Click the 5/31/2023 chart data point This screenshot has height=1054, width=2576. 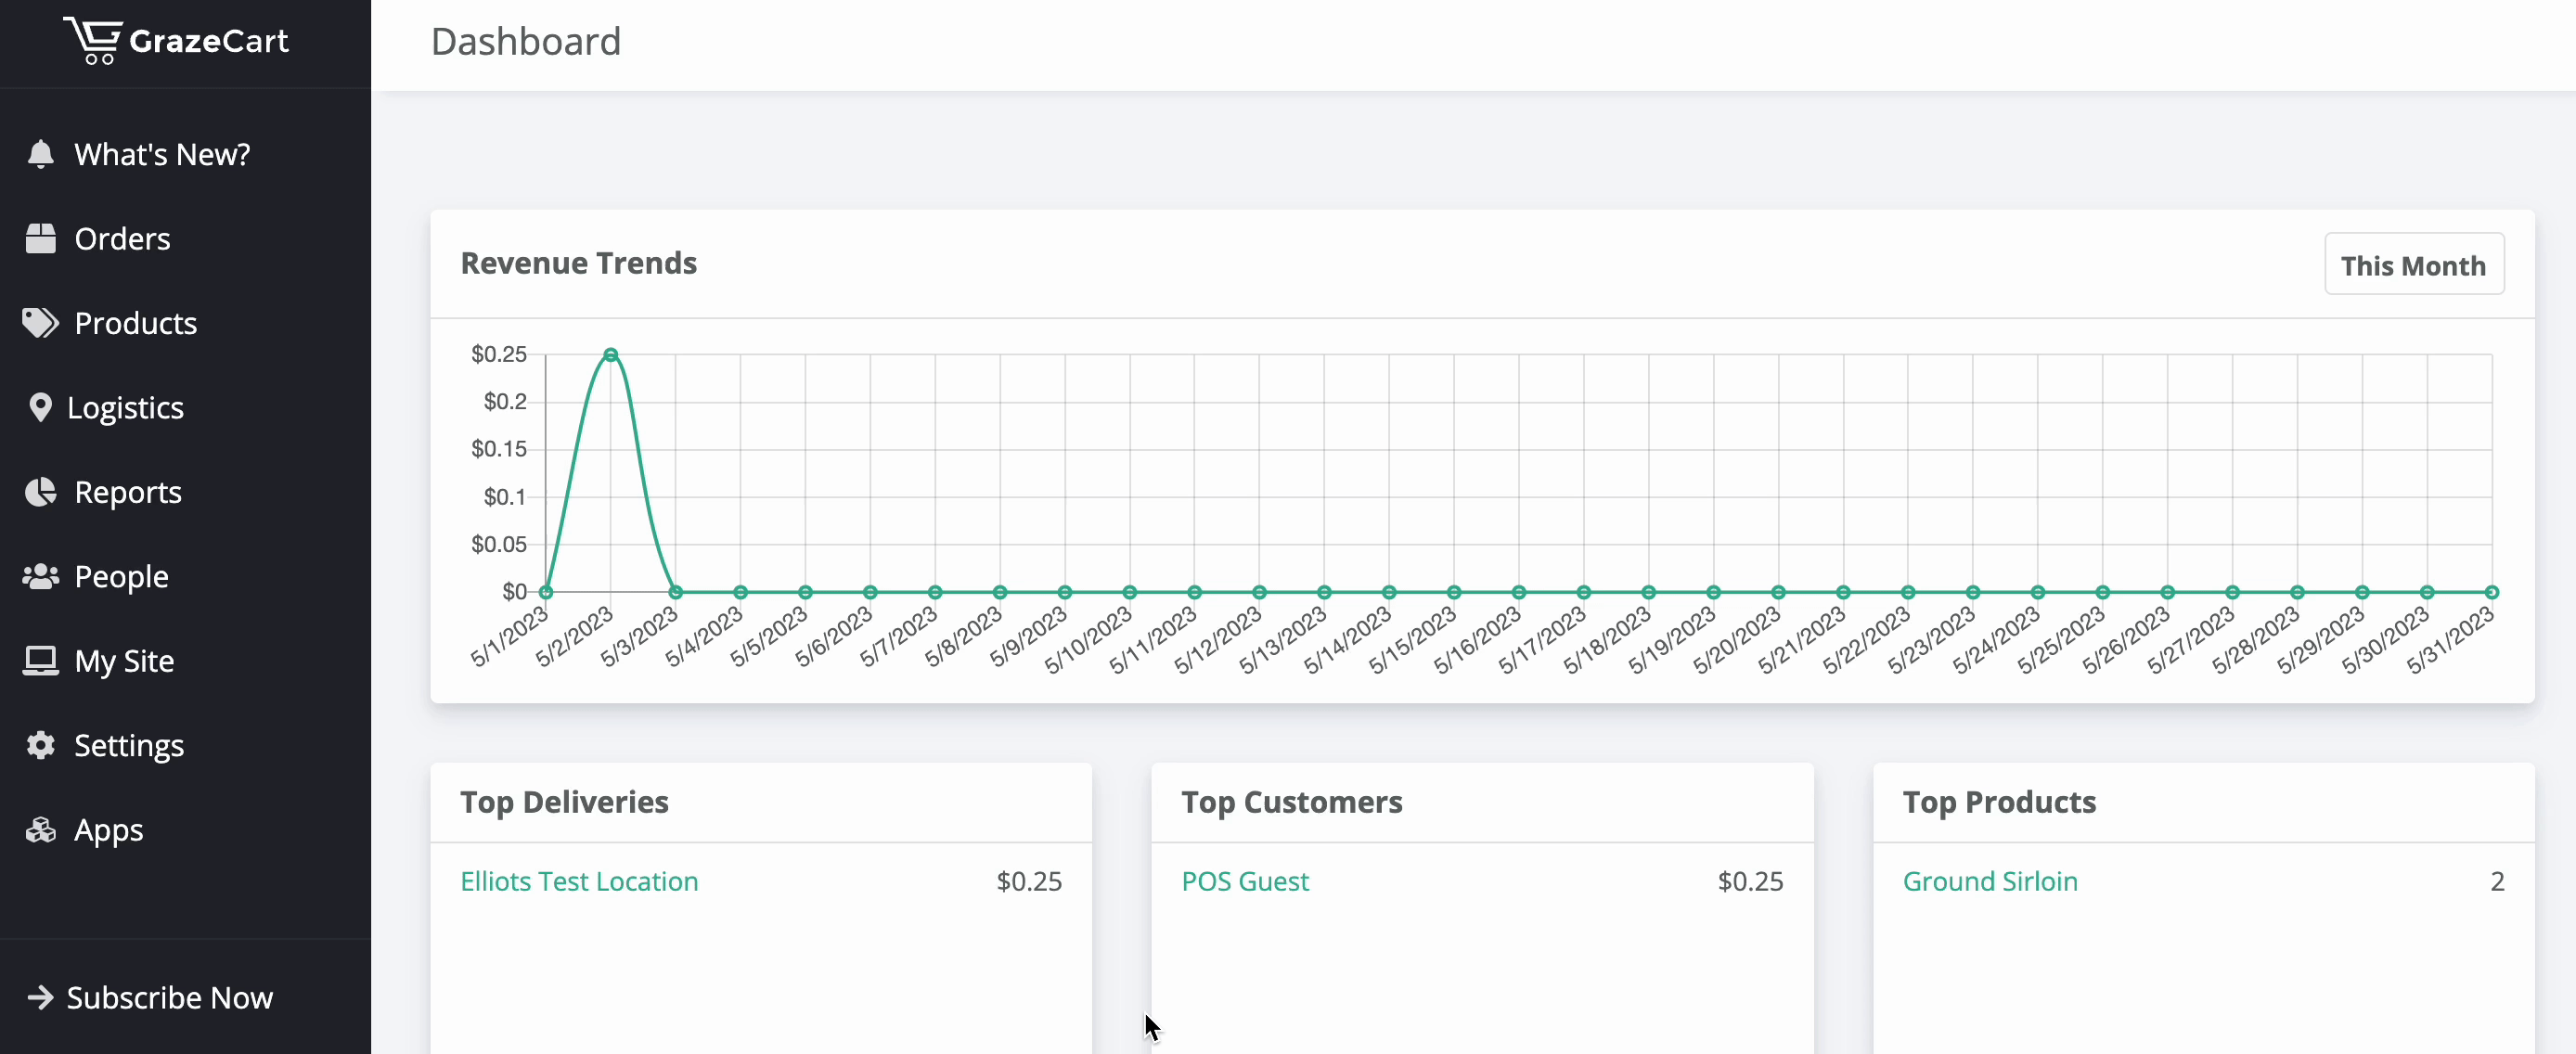click(x=2492, y=592)
